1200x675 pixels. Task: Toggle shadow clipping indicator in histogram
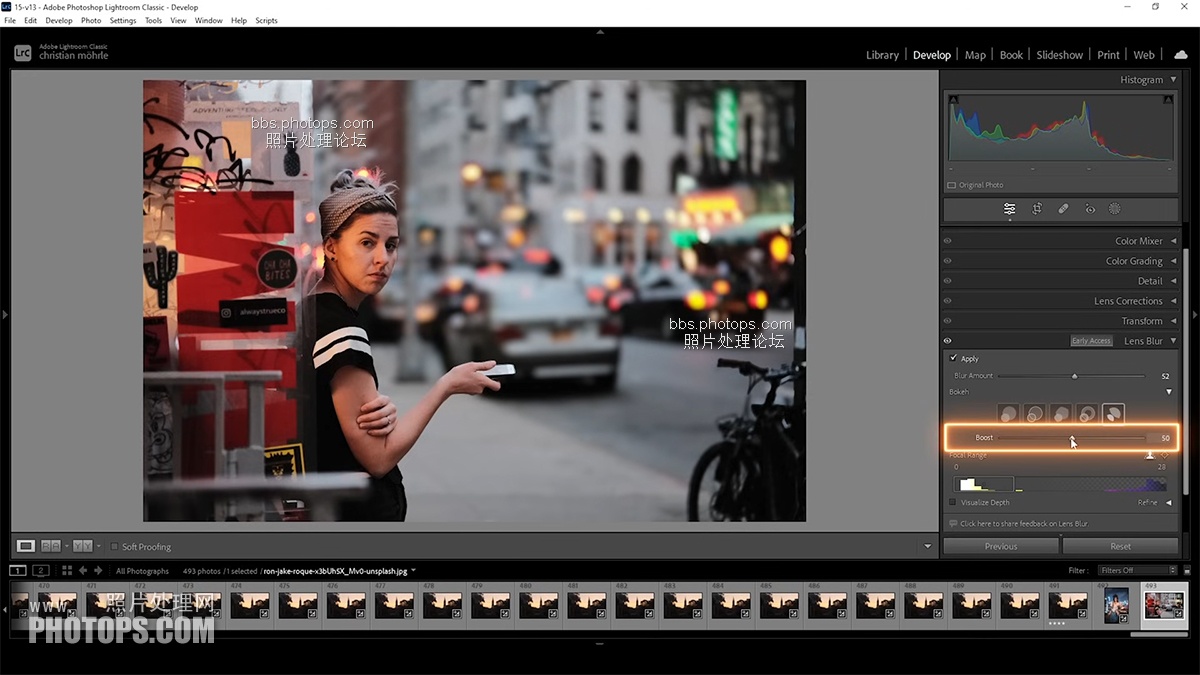click(x=953, y=99)
